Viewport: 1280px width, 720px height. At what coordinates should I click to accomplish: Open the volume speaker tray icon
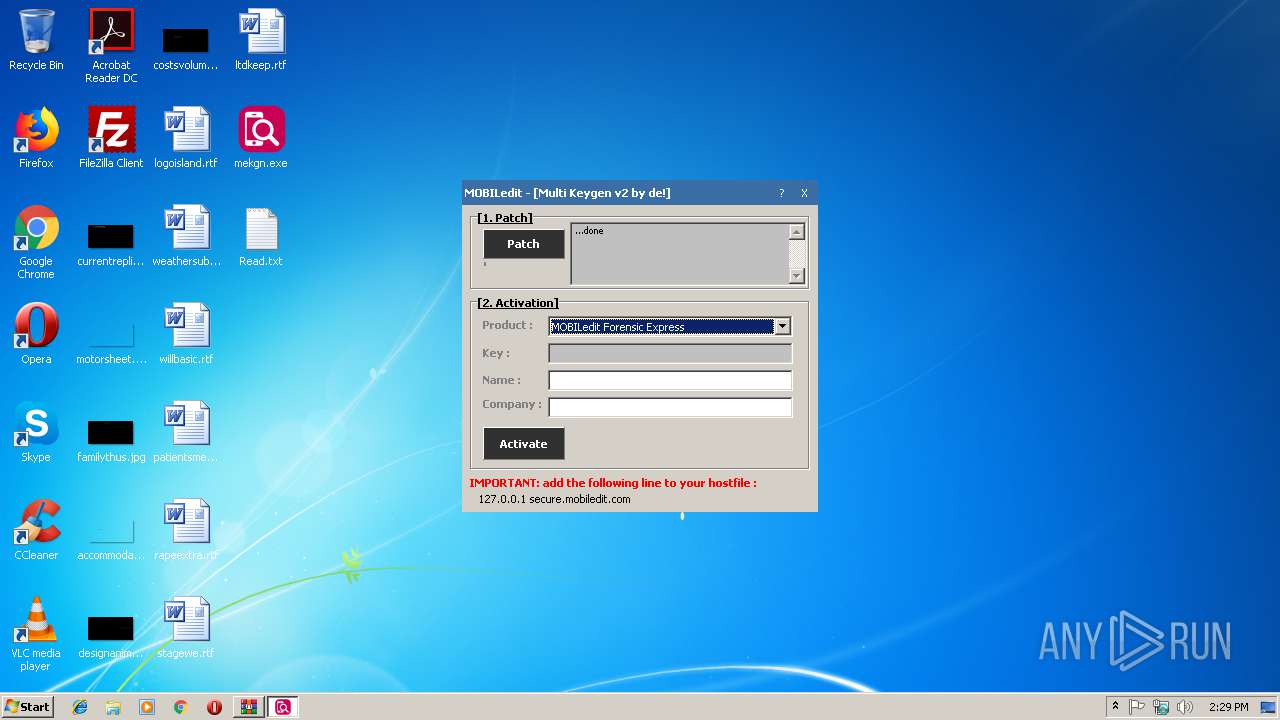(x=1185, y=707)
